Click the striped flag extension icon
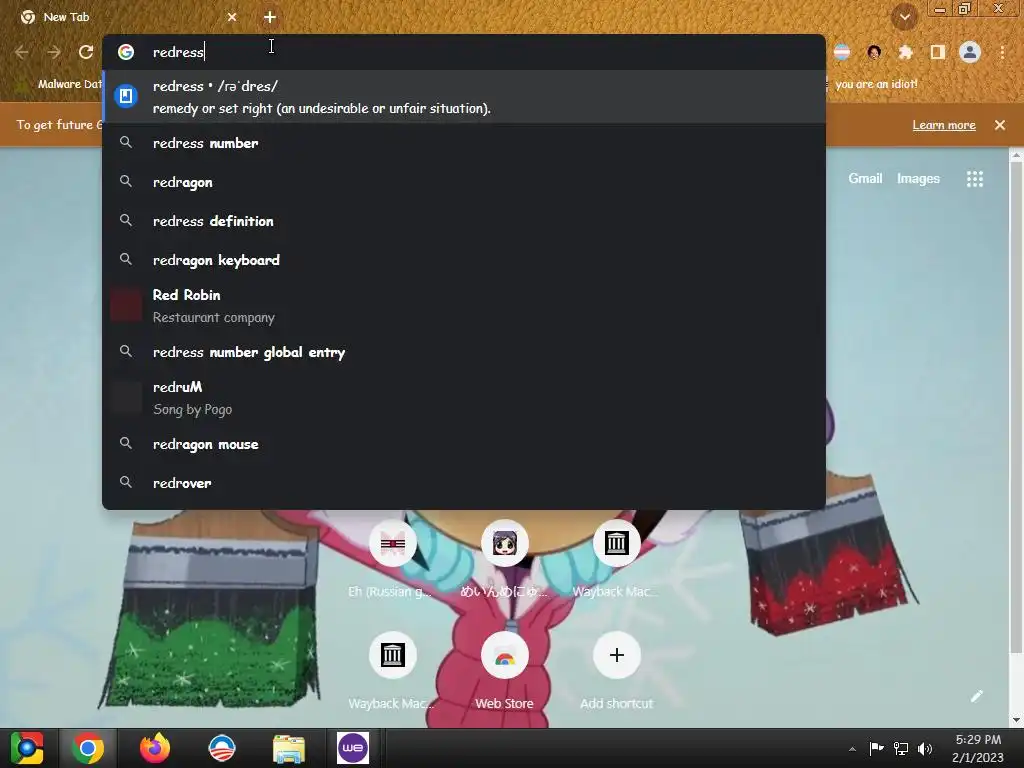Image resolution: width=1024 pixels, height=768 pixels. [x=842, y=52]
